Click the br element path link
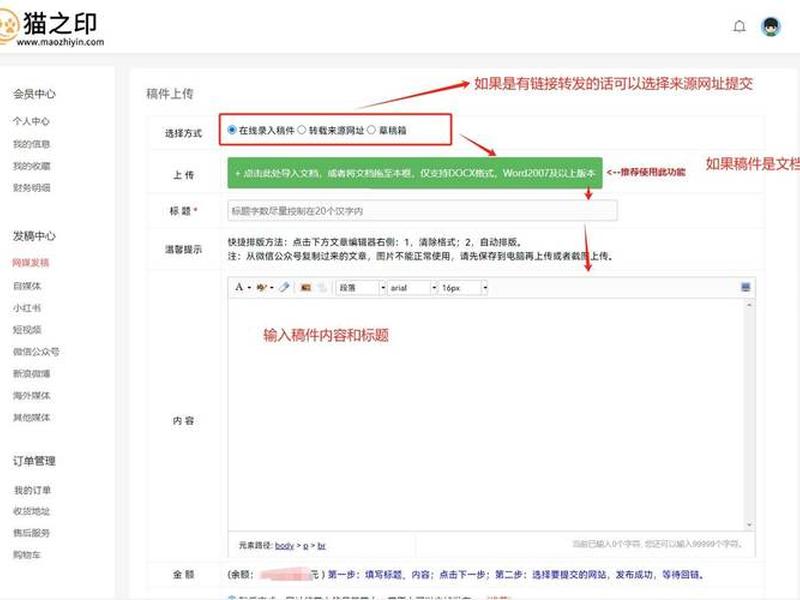 click(321, 546)
